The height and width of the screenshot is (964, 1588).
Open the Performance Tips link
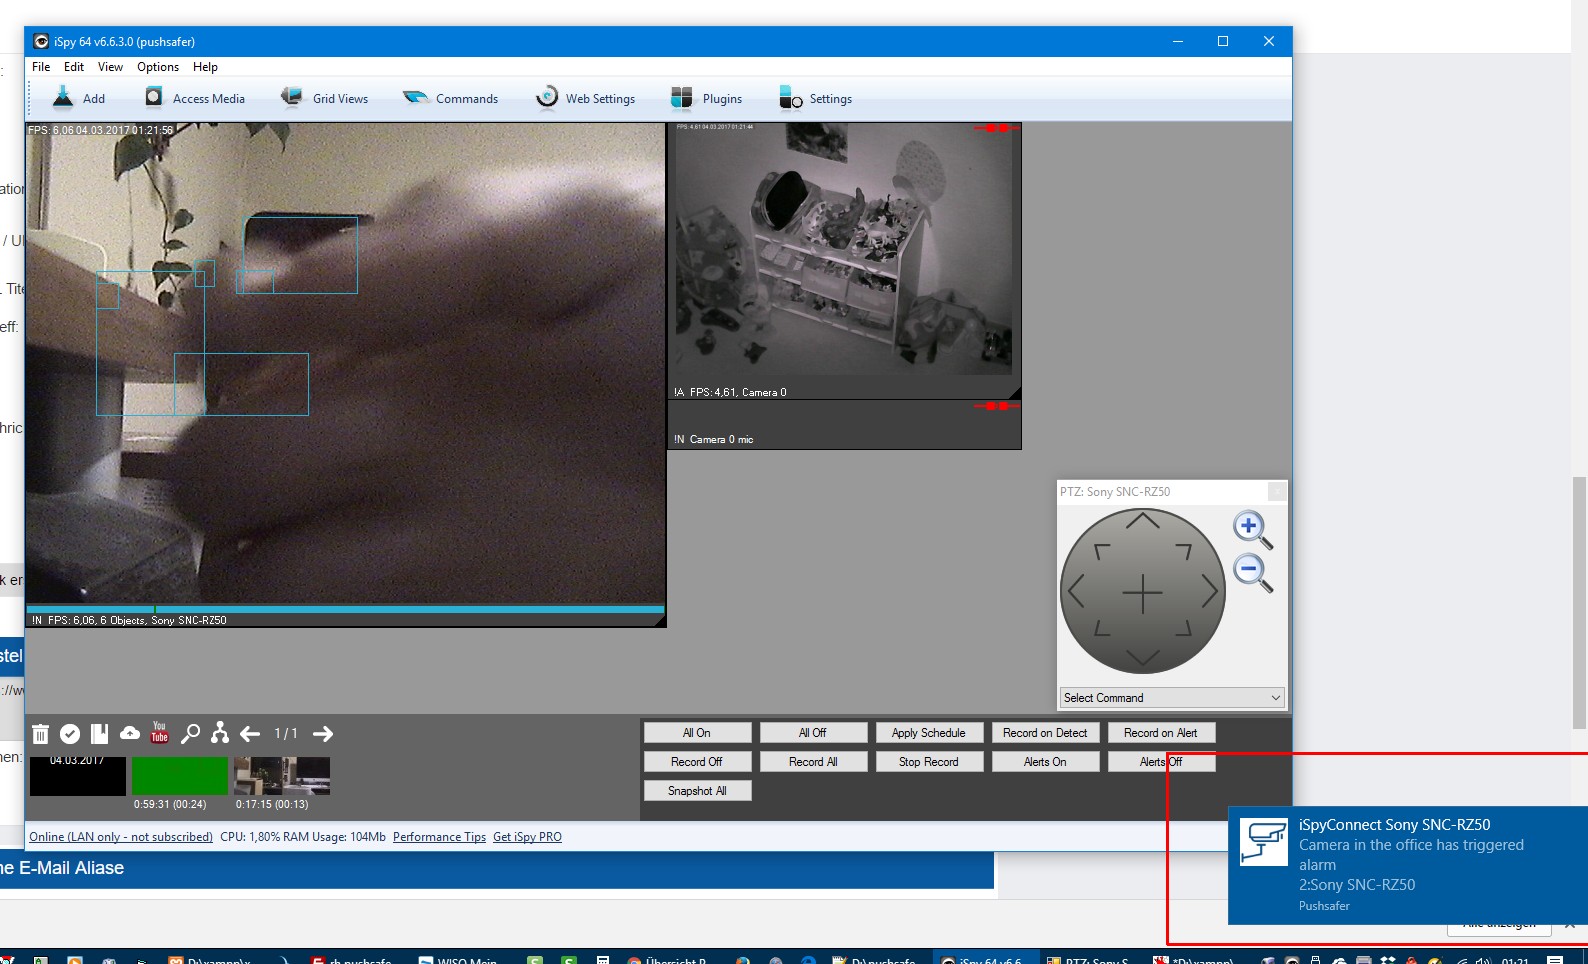[x=439, y=837]
